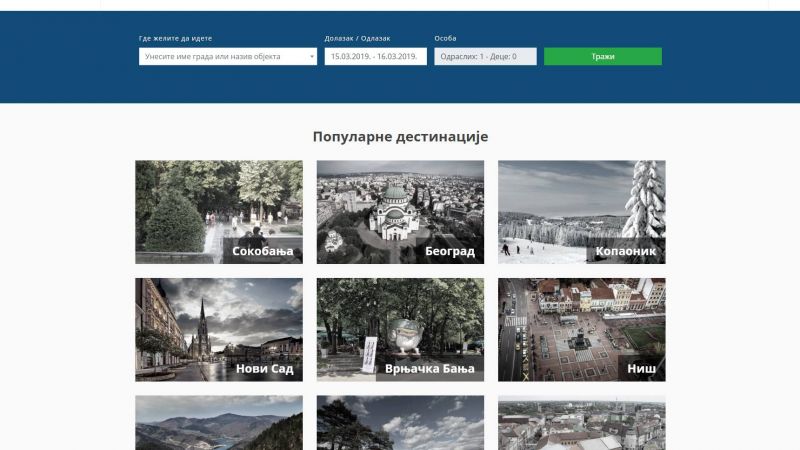The image size is (800, 450).
Task: Click the Особа label
Action: pos(445,38)
